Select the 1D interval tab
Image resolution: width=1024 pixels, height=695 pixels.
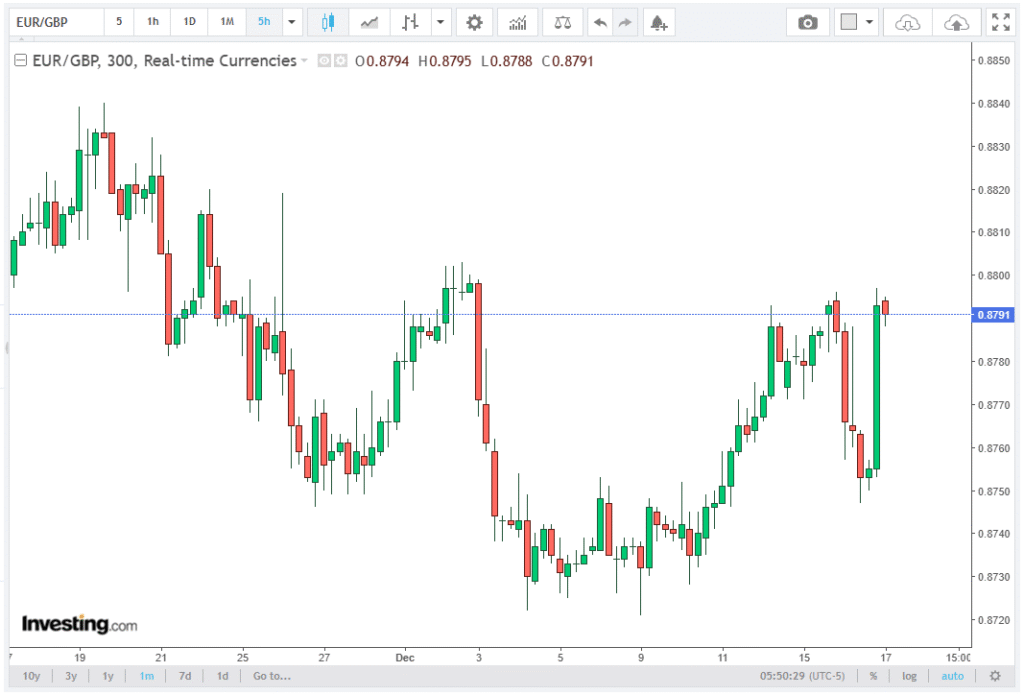tap(189, 22)
